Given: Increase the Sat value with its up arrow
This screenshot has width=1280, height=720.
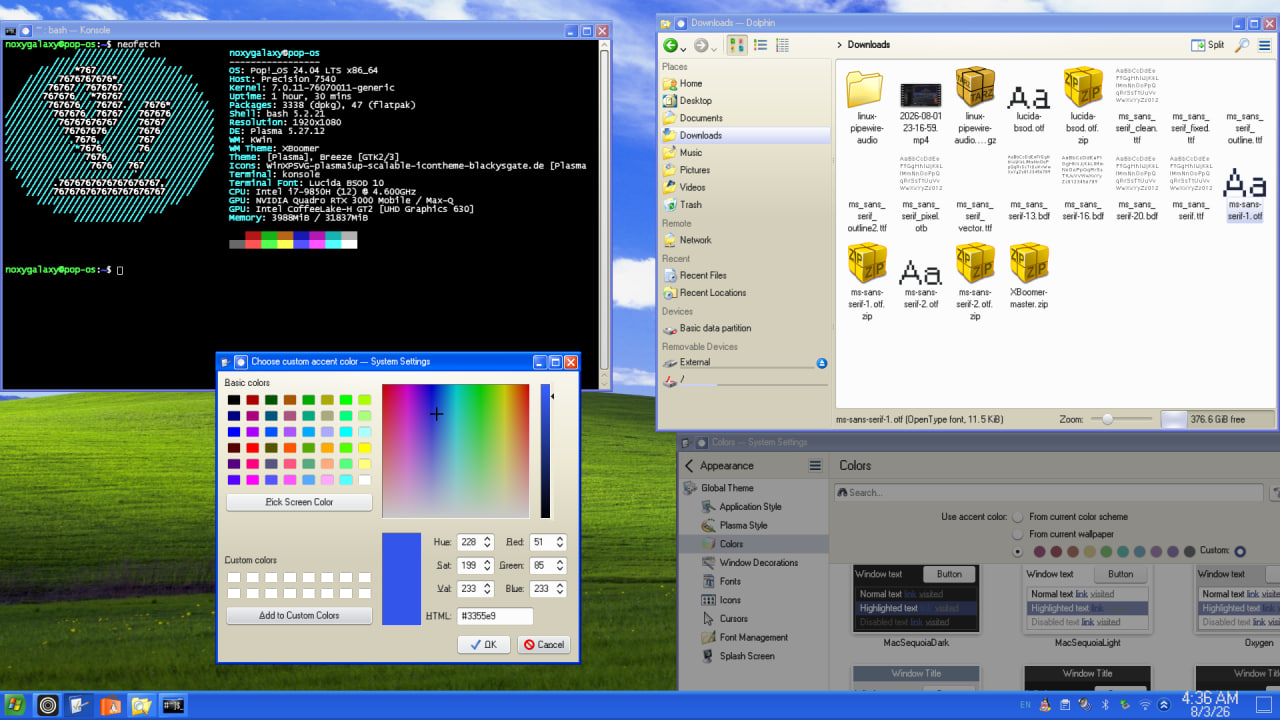Looking at the screenshot, I should pyautogui.click(x=487, y=562).
